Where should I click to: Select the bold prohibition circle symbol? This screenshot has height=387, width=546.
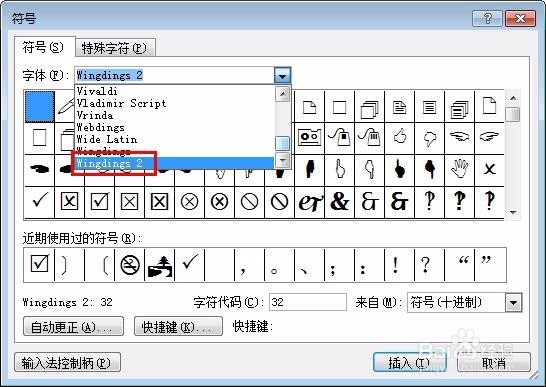click(x=279, y=202)
